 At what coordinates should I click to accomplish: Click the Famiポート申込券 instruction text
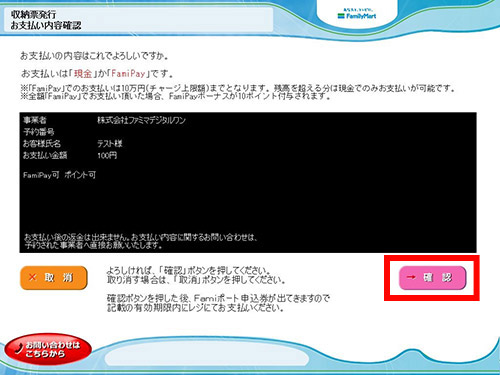218,303
